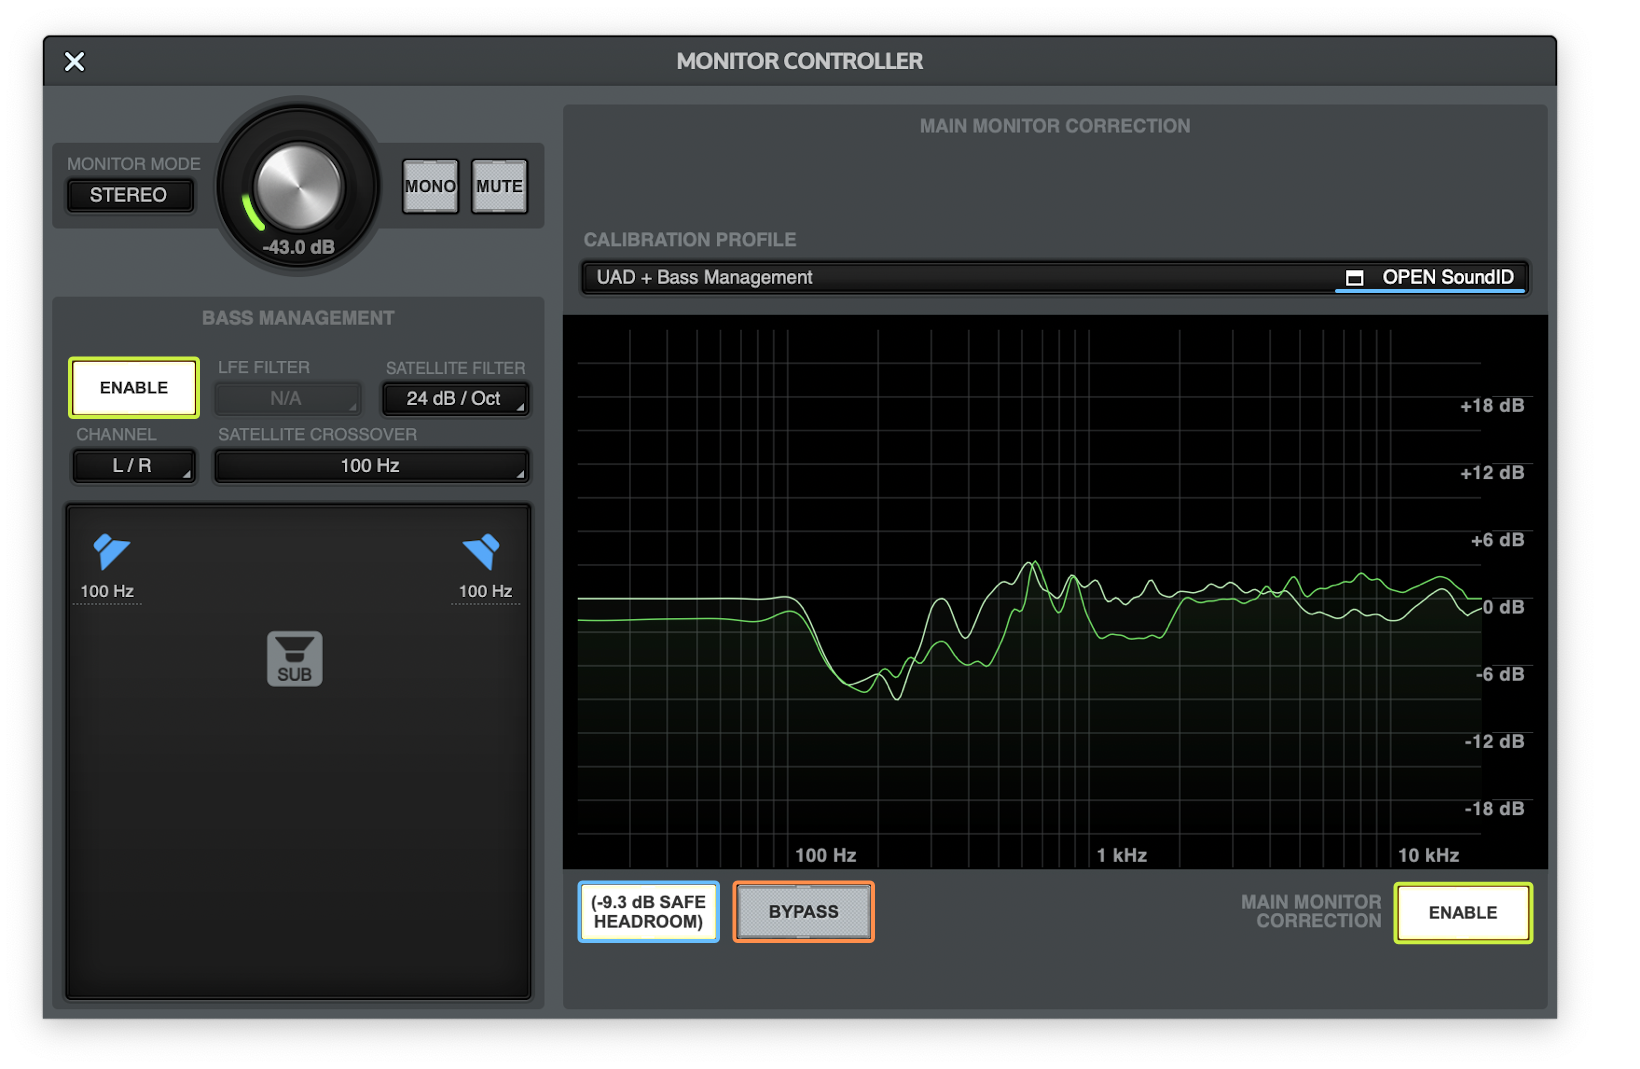Click the MAIN MONITOR CORRECTION heading

coord(1055,126)
